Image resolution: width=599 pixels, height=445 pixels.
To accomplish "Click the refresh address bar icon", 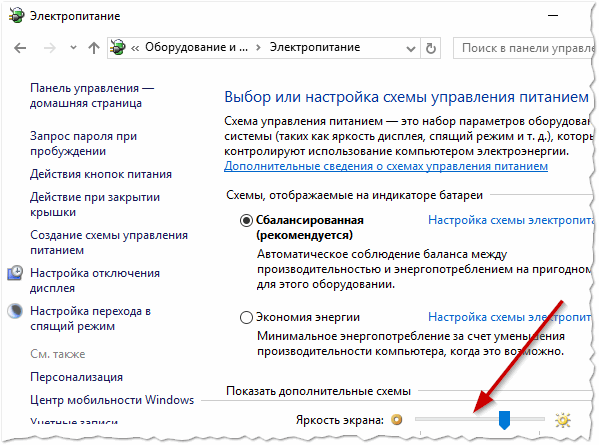I will click(x=431, y=48).
